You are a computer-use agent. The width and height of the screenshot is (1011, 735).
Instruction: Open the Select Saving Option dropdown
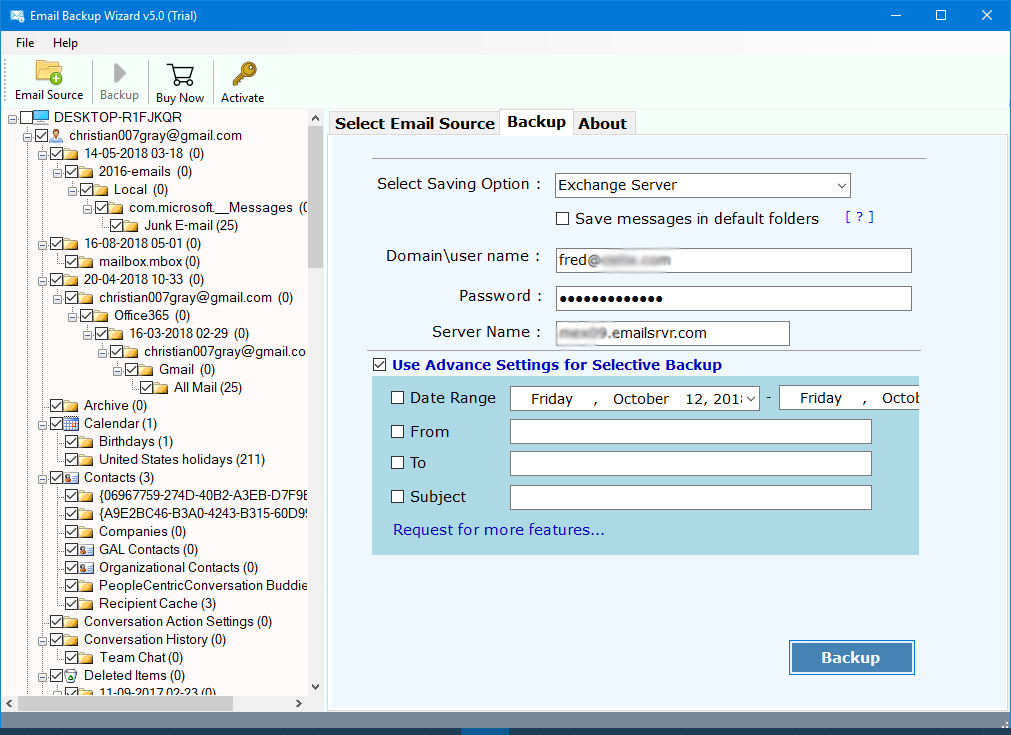[x=841, y=186]
